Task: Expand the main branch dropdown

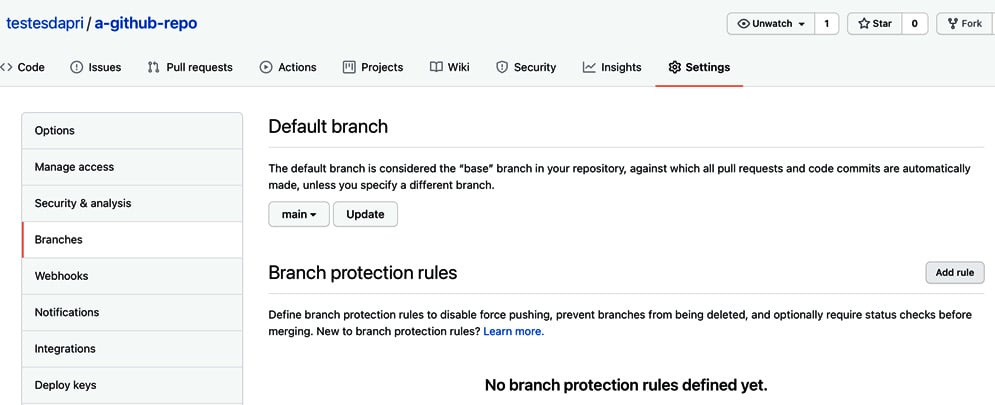Action: coord(299,214)
